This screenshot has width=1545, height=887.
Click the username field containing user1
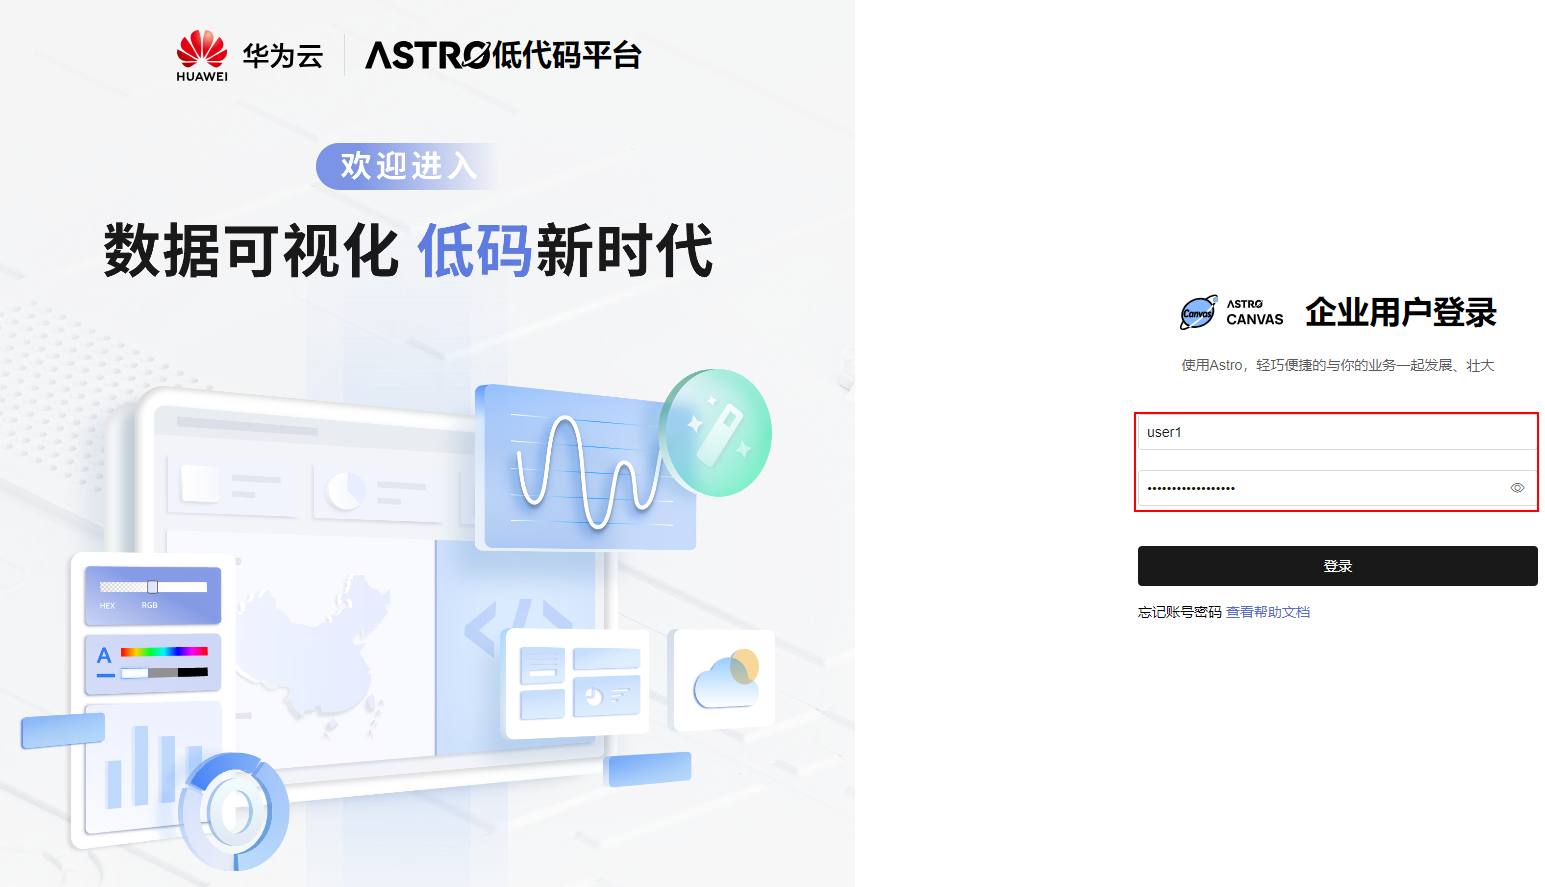pyautogui.click(x=1337, y=432)
